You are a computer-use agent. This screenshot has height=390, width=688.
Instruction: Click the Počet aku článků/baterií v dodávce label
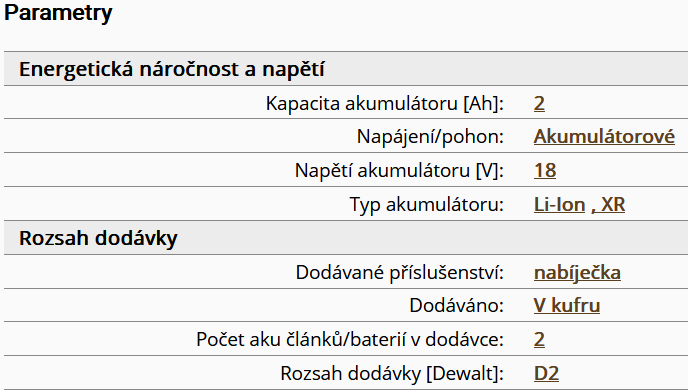point(350,340)
